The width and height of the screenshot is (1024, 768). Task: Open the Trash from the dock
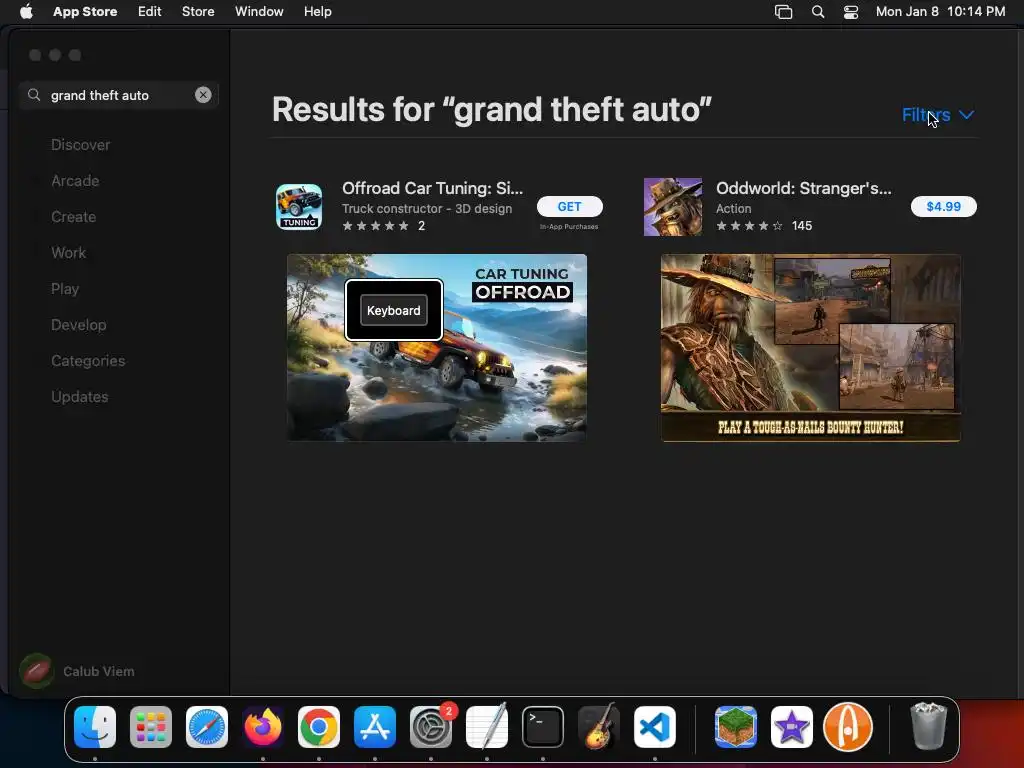[928, 727]
